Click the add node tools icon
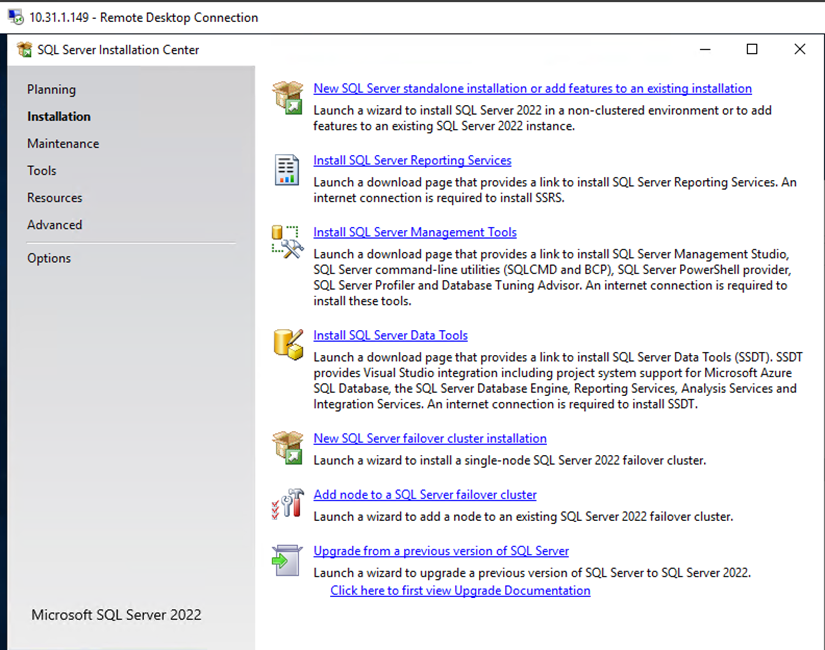 coord(287,503)
